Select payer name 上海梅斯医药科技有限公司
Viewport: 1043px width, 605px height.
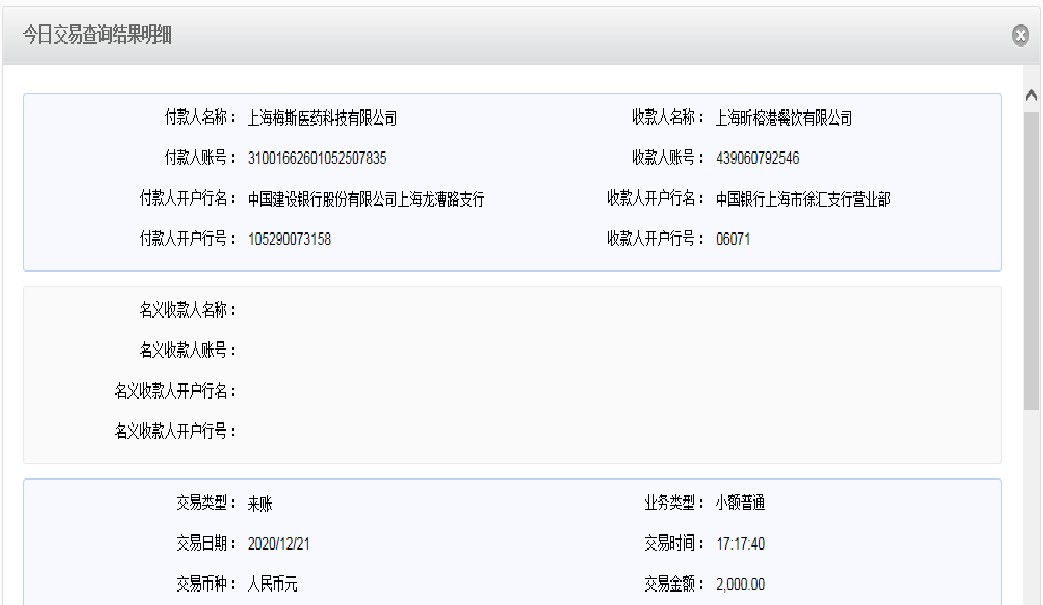click(322, 119)
